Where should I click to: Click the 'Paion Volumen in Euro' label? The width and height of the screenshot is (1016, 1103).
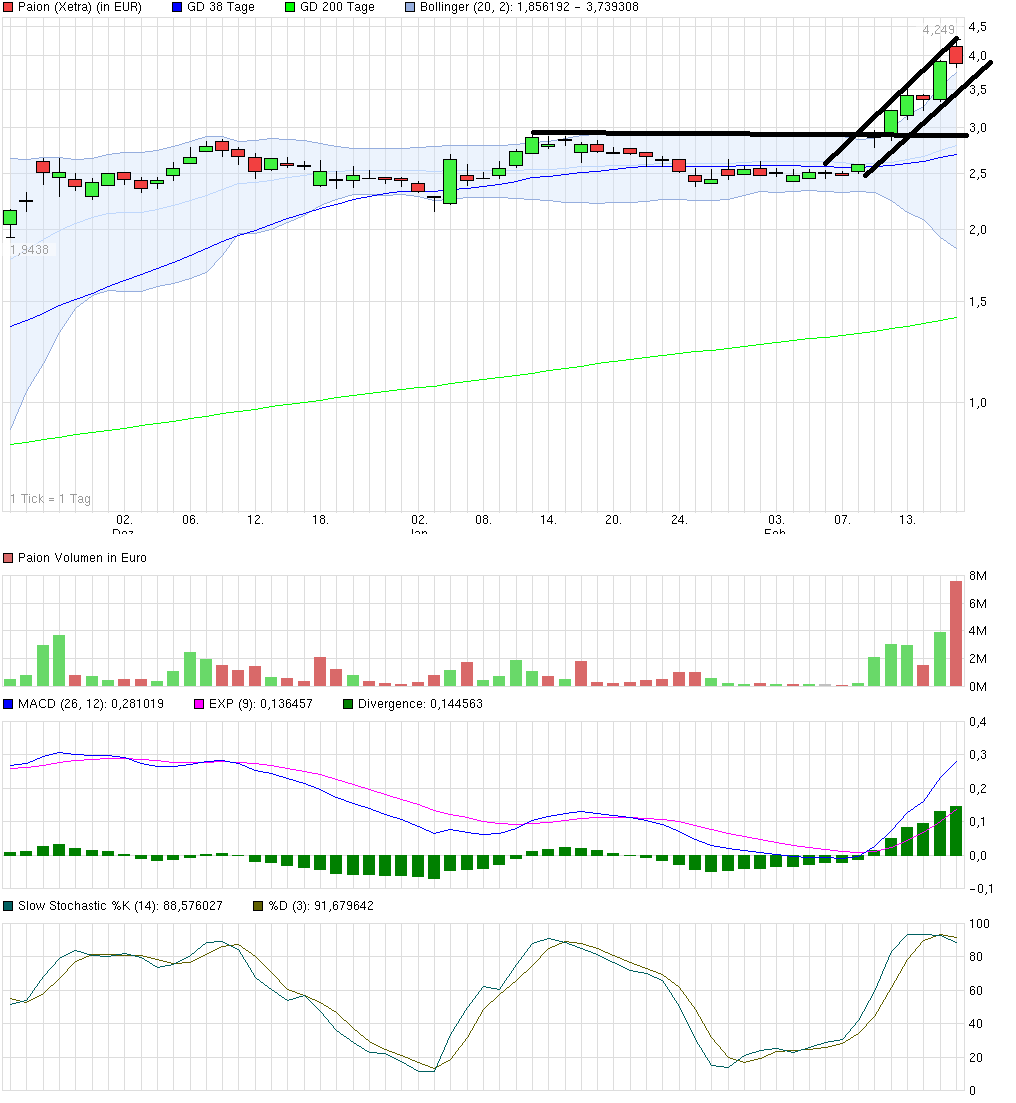(82, 558)
